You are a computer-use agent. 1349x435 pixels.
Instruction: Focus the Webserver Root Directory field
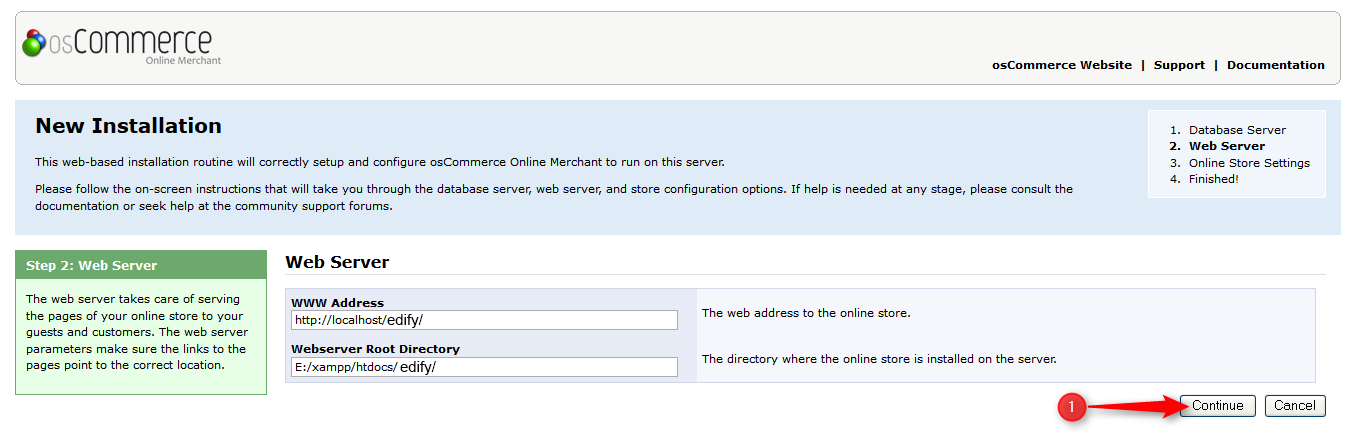tap(484, 367)
